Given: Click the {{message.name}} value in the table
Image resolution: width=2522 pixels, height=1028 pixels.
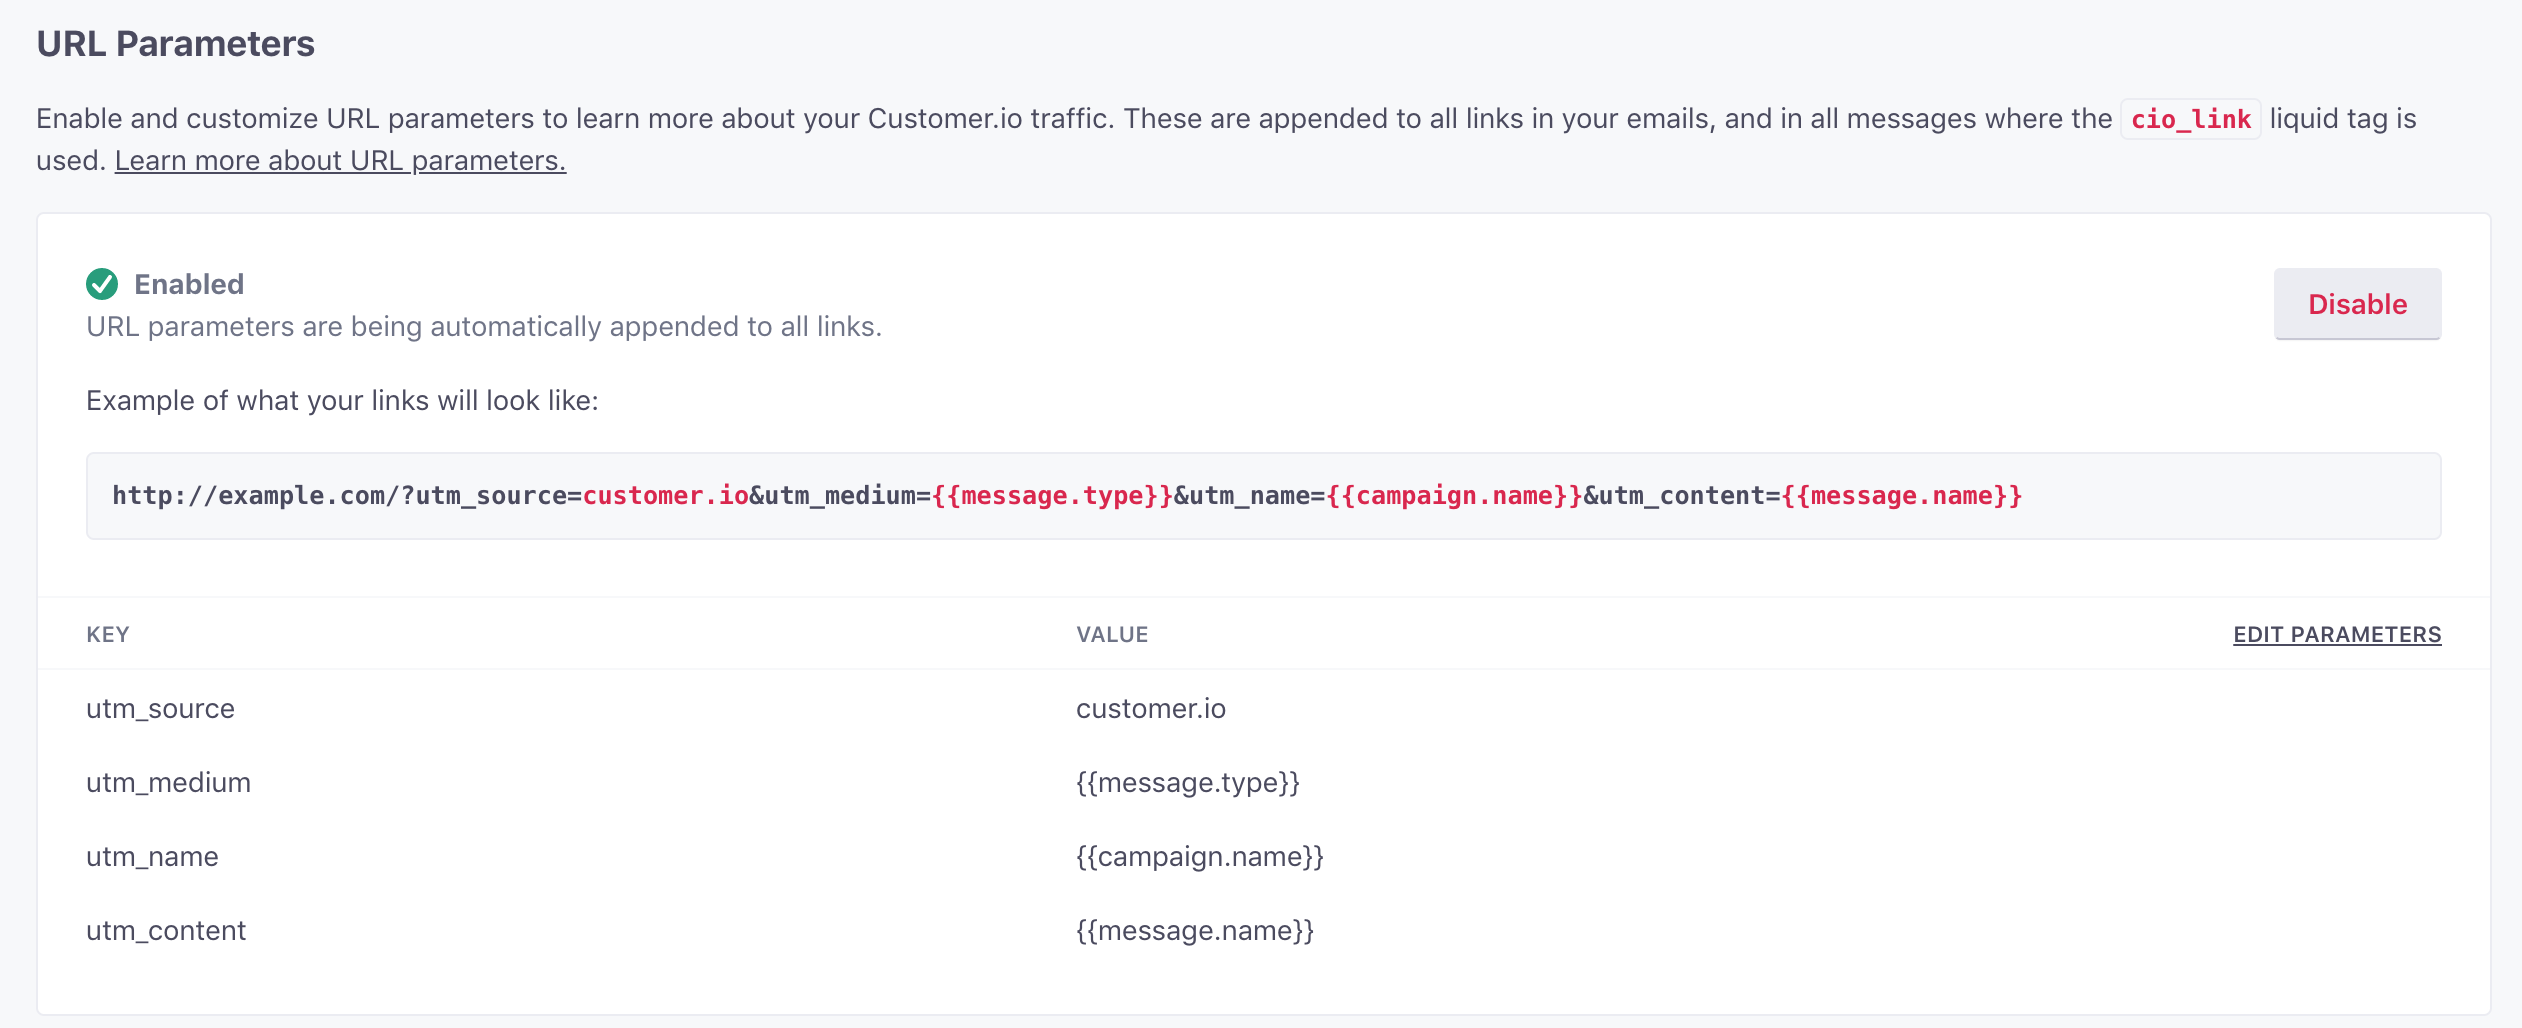Looking at the screenshot, I should 1194,931.
